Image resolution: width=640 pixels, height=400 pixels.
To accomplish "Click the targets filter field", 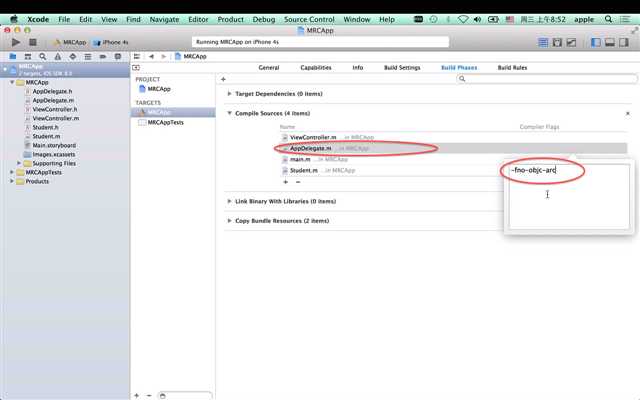I will click(185, 396).
